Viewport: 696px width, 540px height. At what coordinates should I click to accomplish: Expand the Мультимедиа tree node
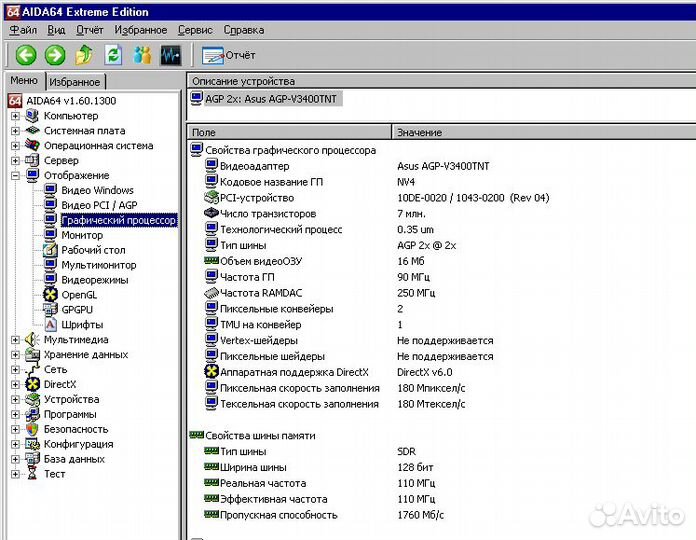(x=15, y=340)
